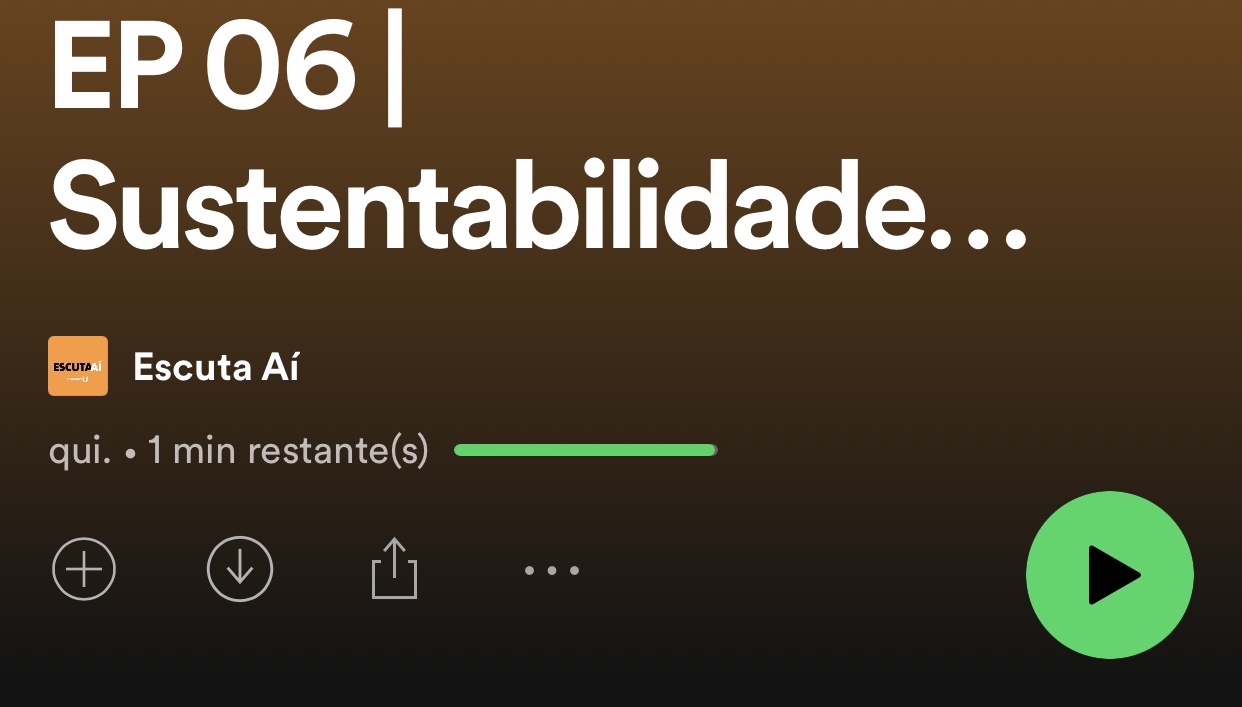Click the left start of the green progress bar
This screenshot has height=707, width=1242.
click(460, 450)
